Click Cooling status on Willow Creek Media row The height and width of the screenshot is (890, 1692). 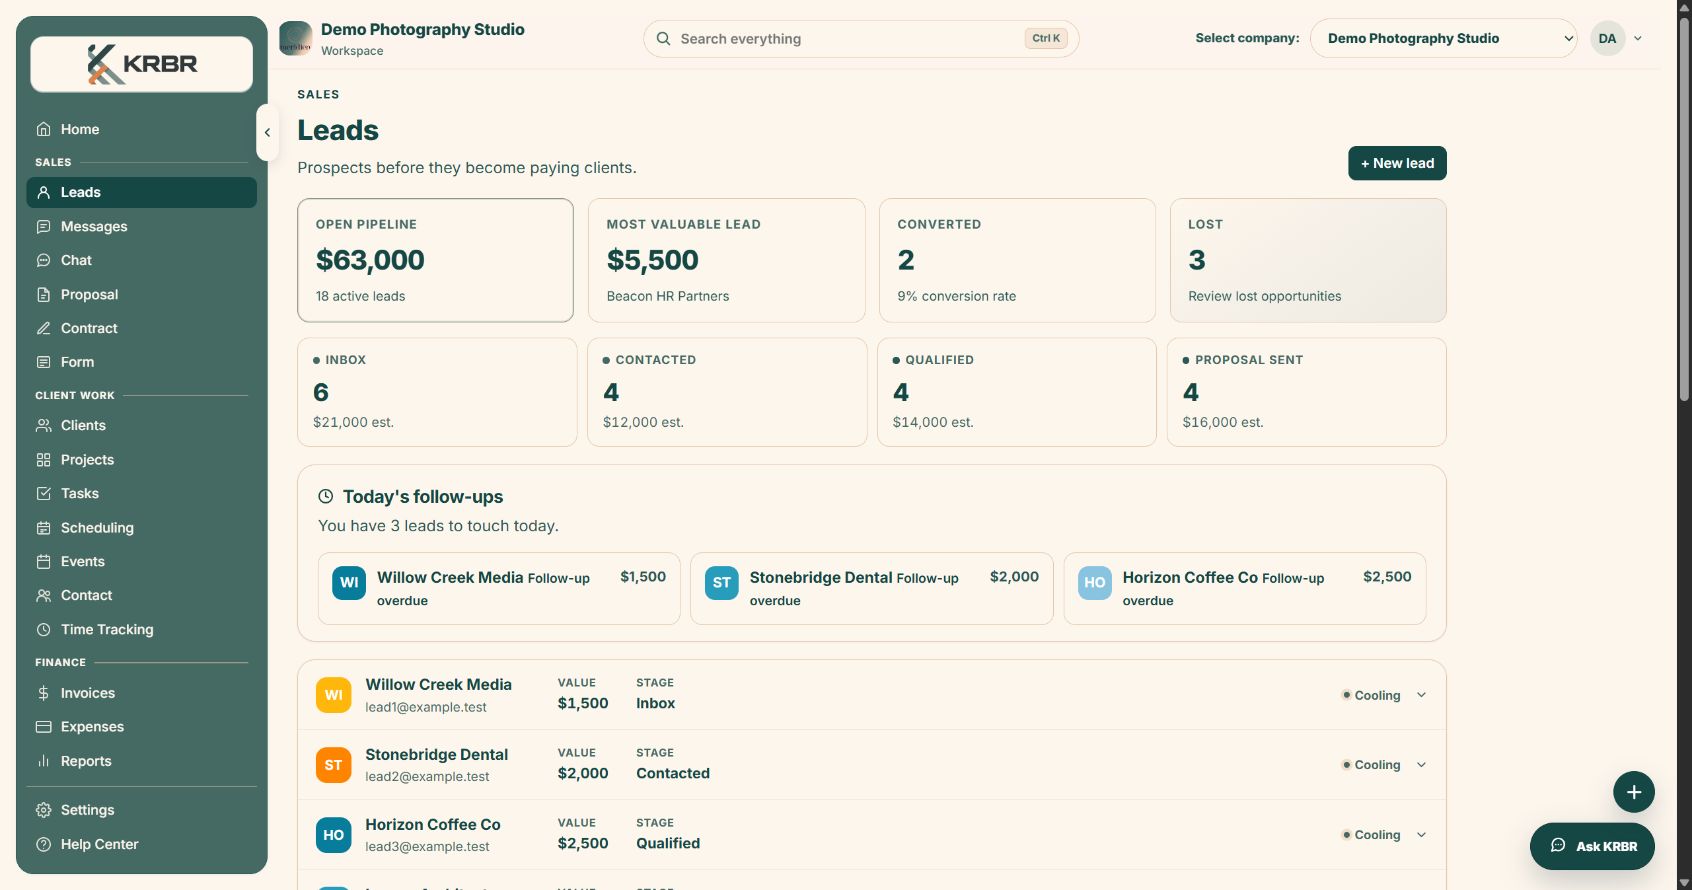[x=1371, y=695]
